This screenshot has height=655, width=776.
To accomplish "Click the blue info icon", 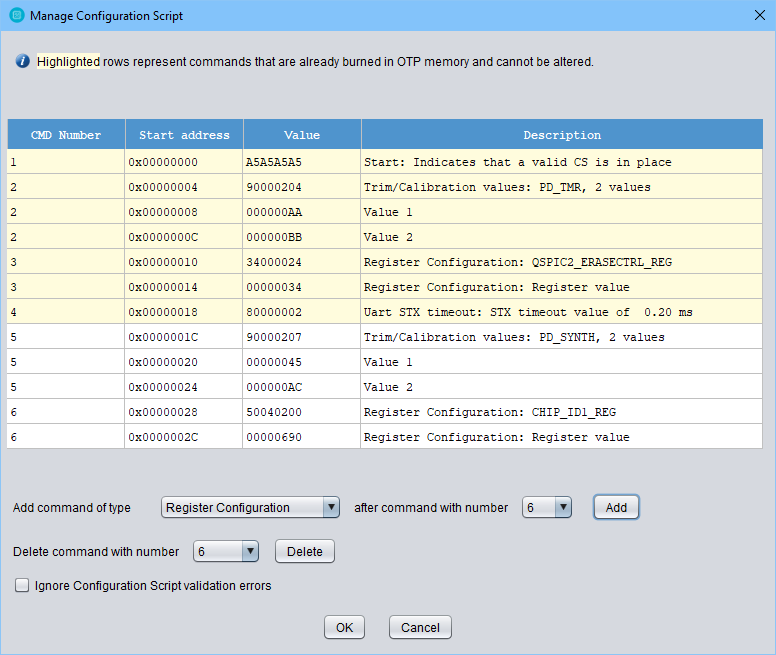I will pyautogui.click(x=22, y=61).
